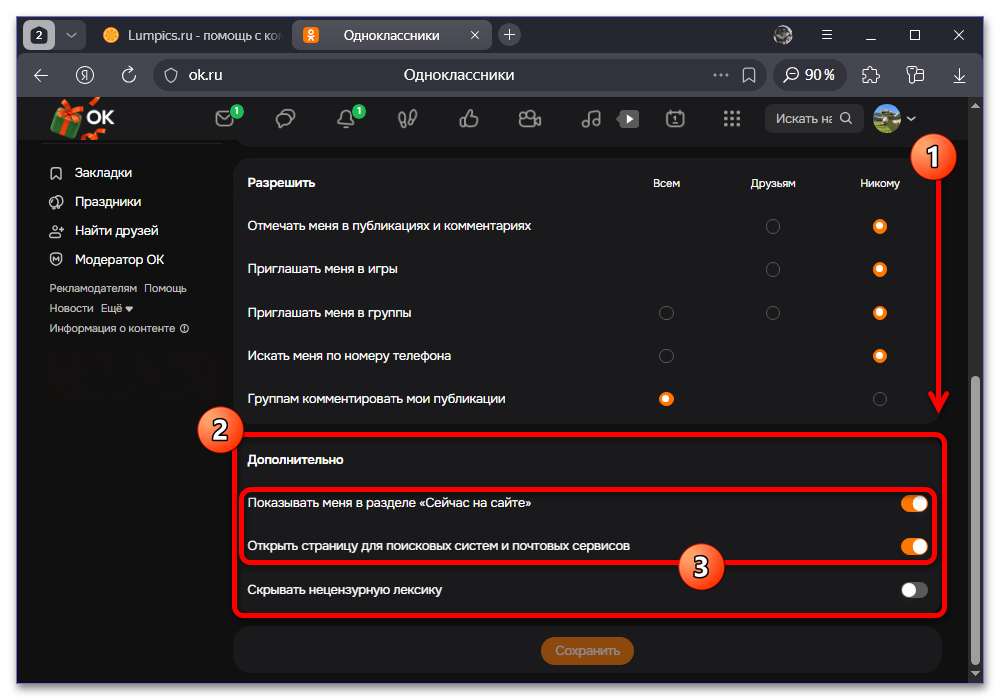
Task: Open the browser hamburger menu
Action: (x=827, y=35)
